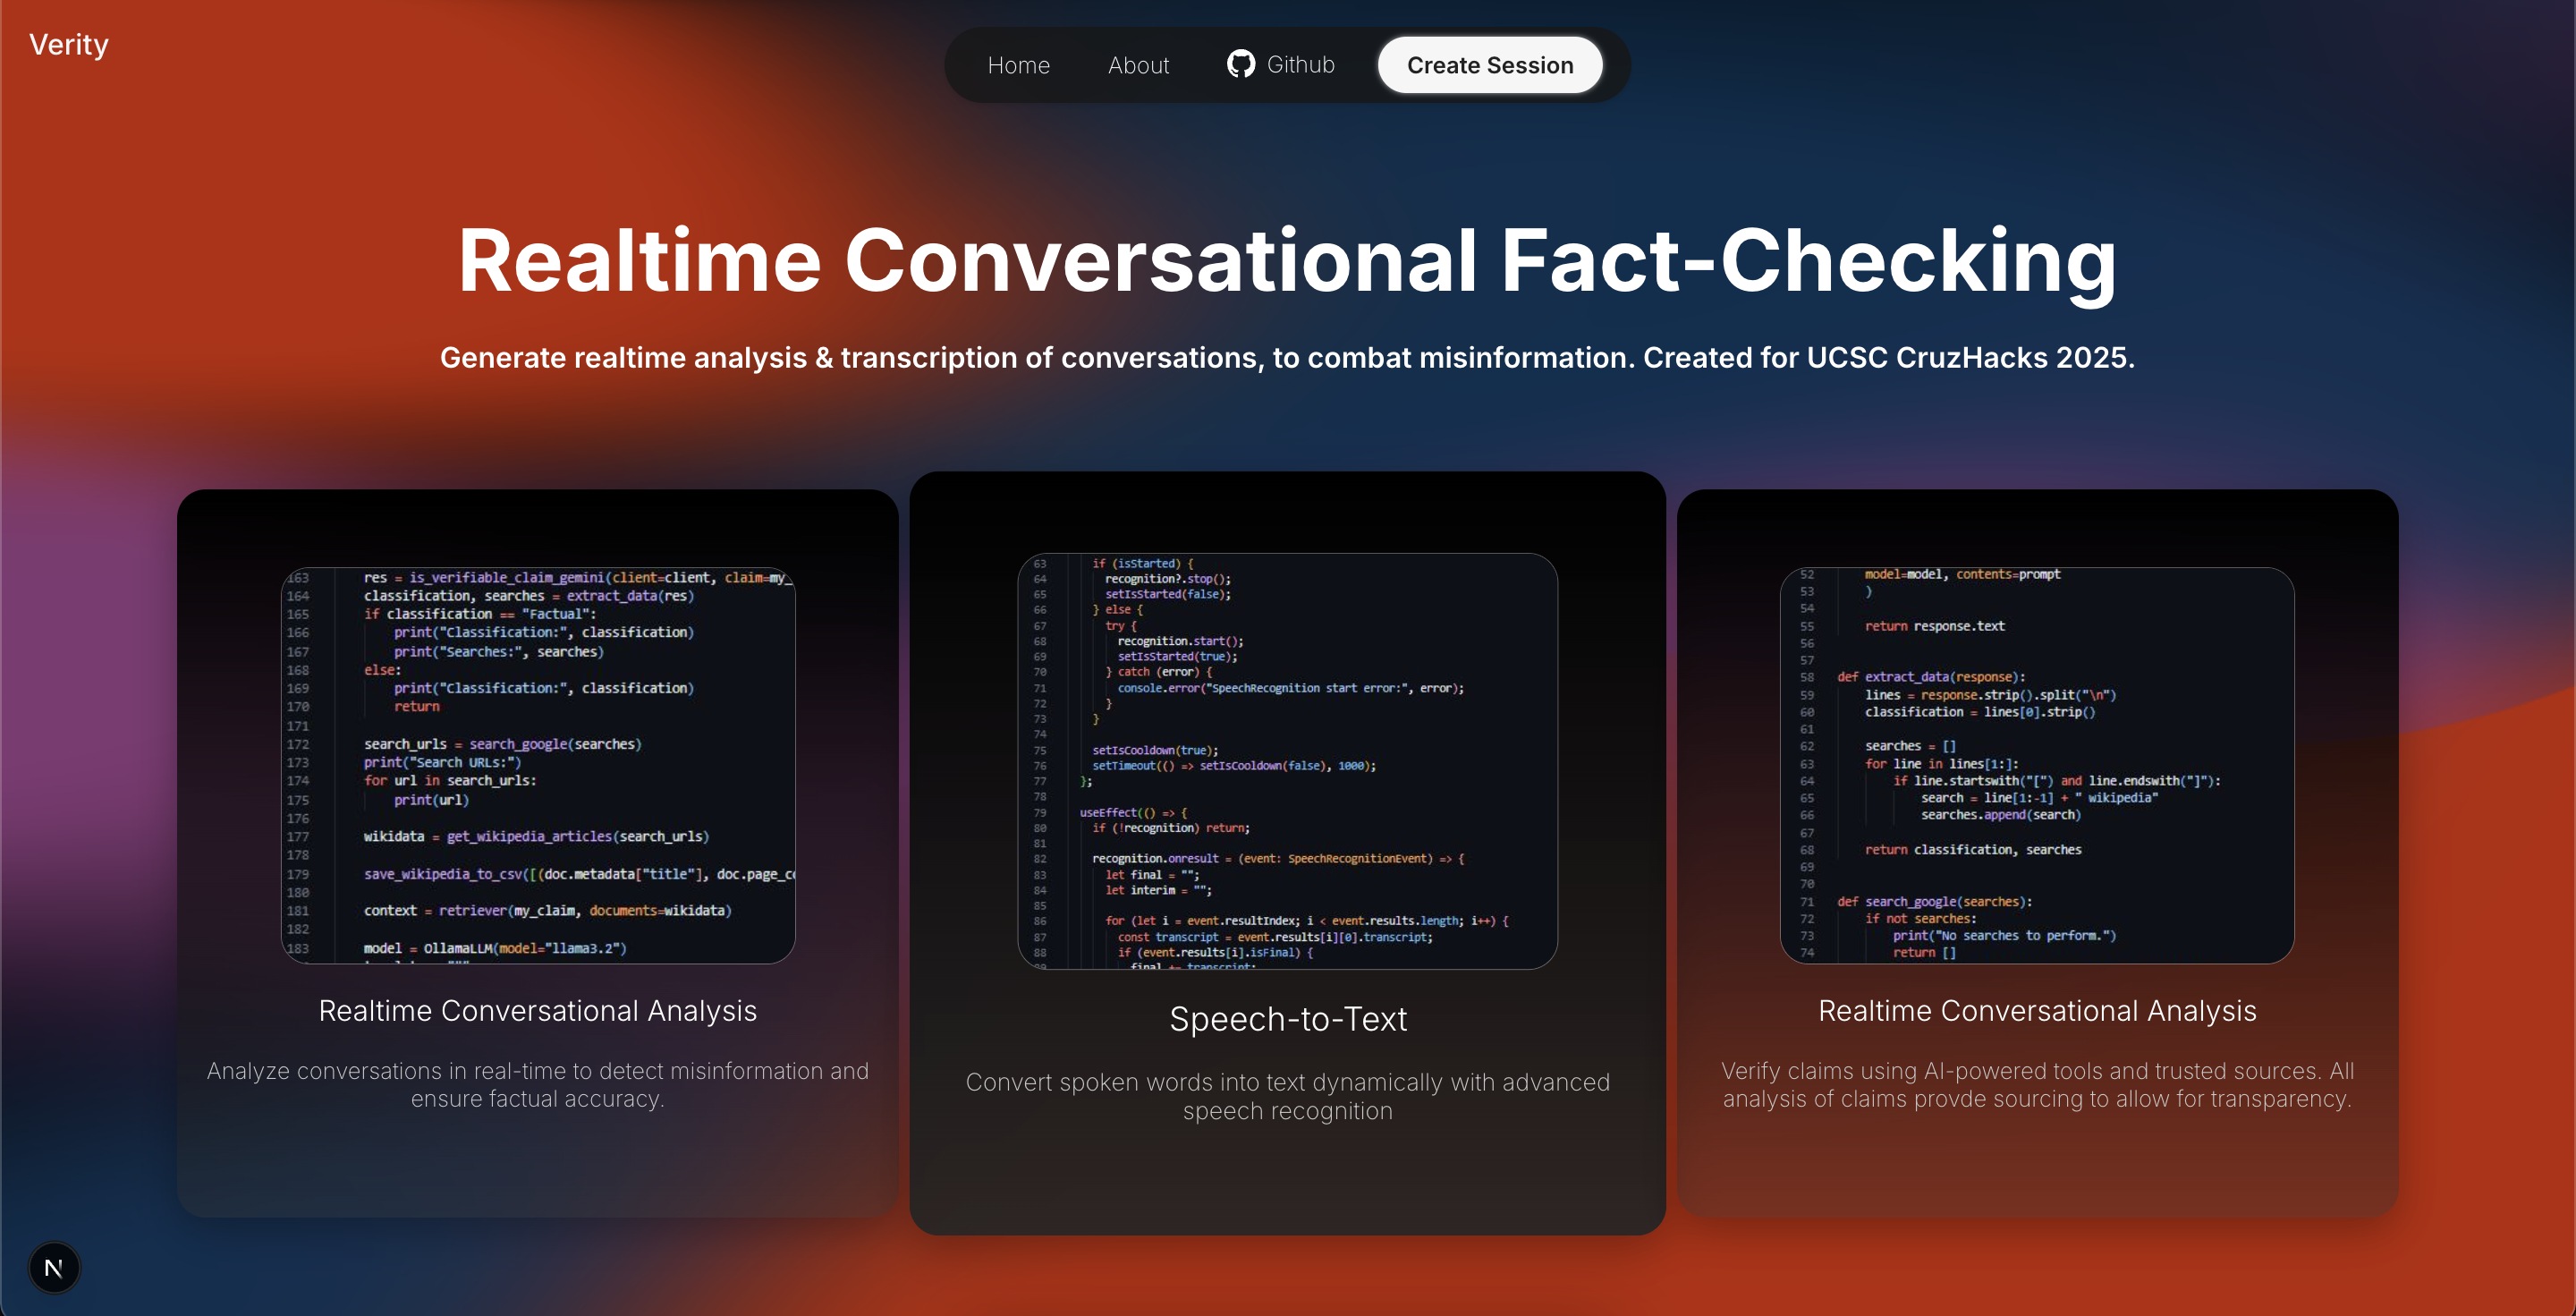This screenshot has width=2576, height=1316.
Task: Open the Github nav link text
Action: click(x=1300, y=64)
